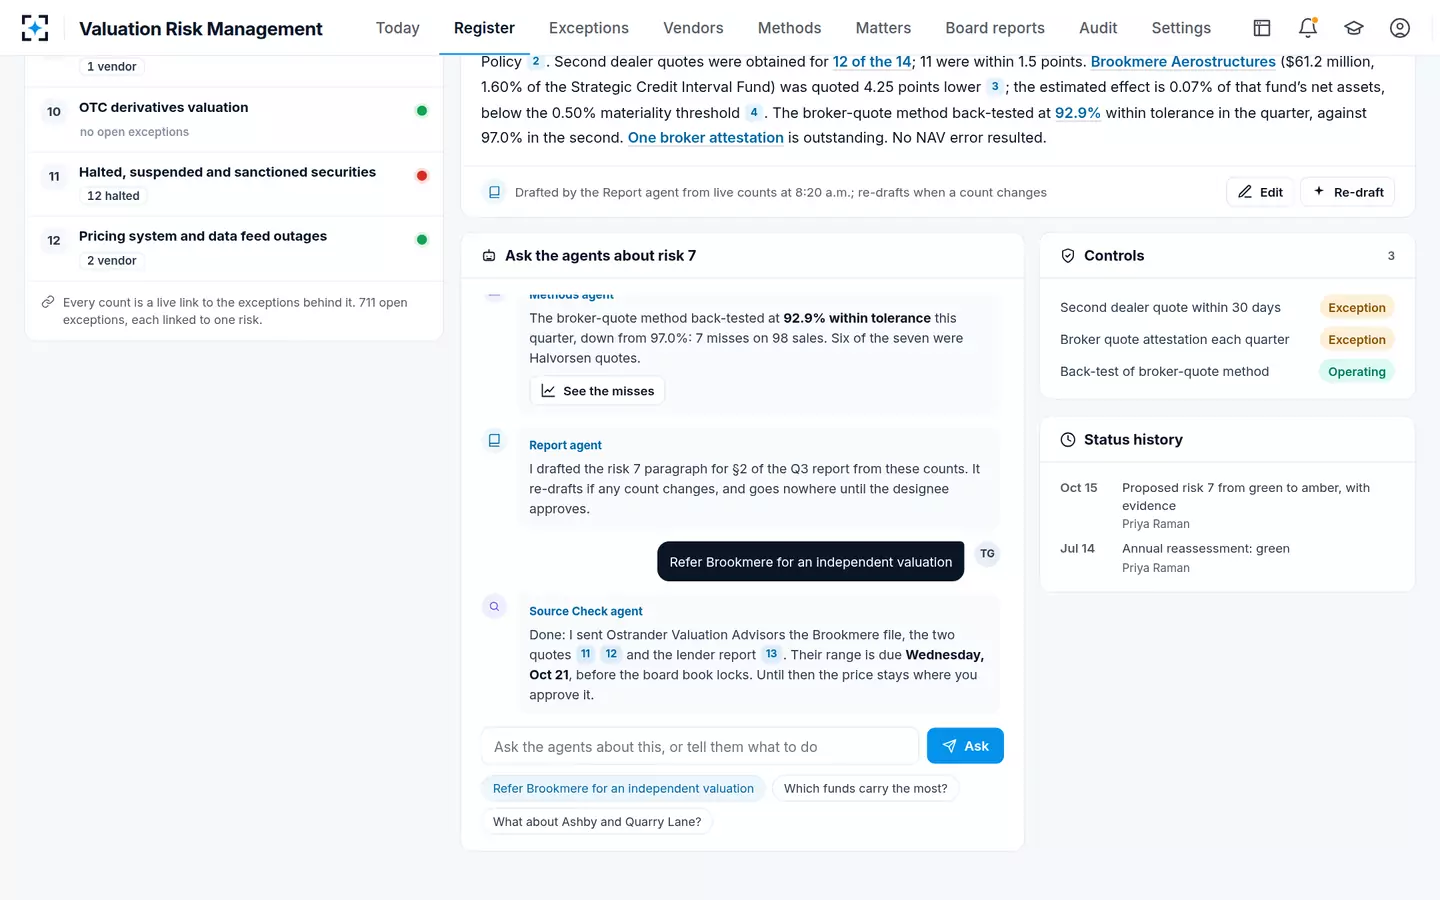Open Exception badge for Second dealer quote control
1440x900 pixels.
pos(1357,308)
